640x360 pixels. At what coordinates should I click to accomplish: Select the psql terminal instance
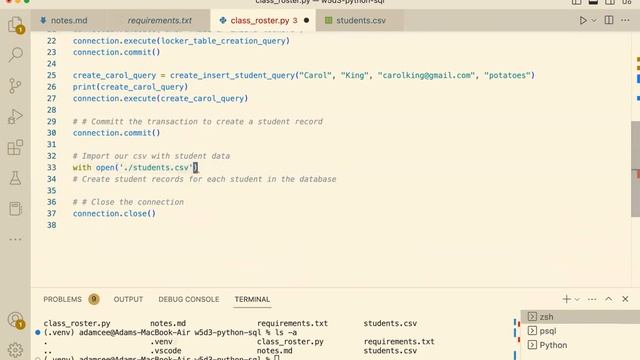pos(580,331)
